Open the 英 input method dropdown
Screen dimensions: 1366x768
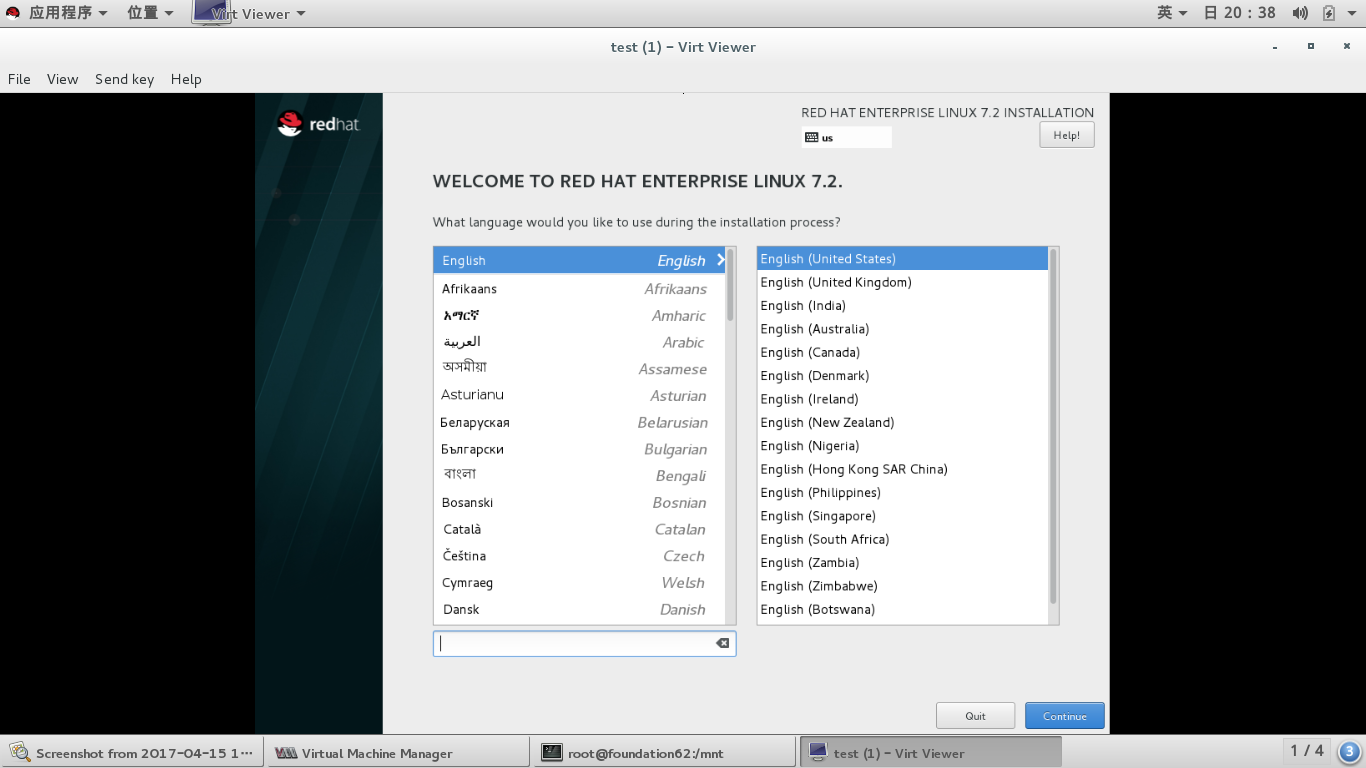(1172, 13)
